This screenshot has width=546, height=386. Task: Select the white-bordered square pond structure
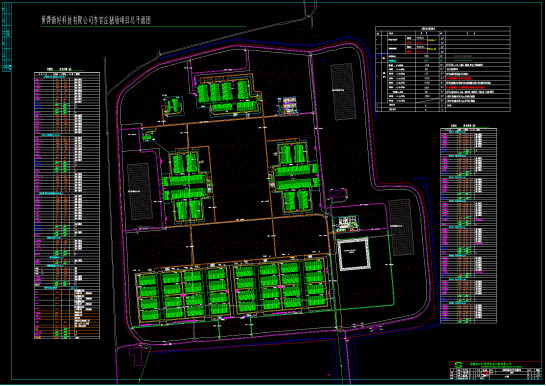[353, 253]
